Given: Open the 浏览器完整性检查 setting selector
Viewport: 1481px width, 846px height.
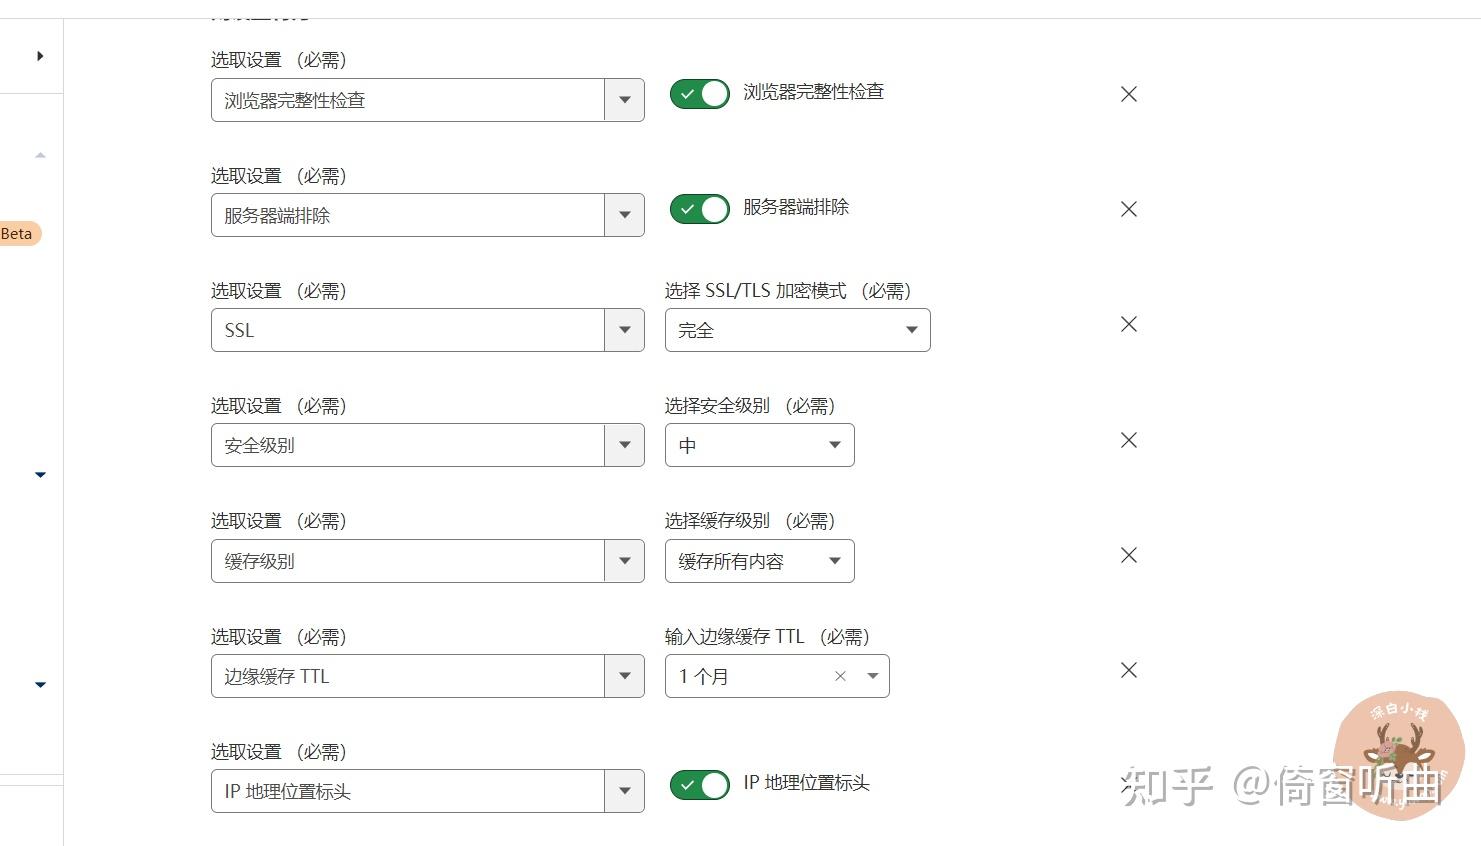Looking at the screenshot, I should 427,100.
